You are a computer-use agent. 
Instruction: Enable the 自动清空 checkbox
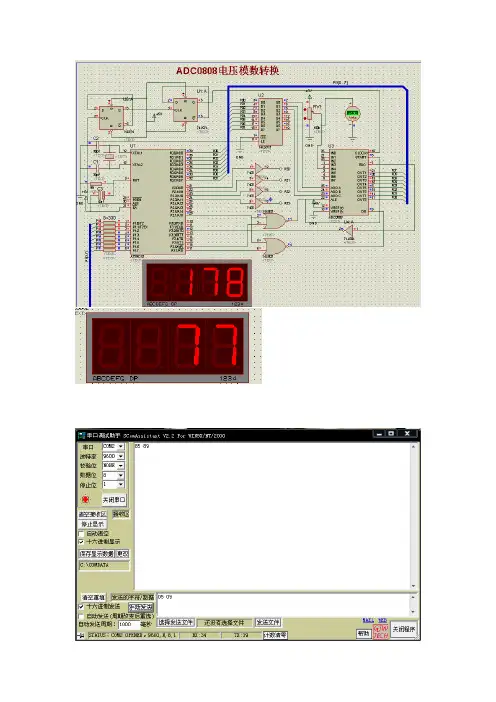tap(81, 534)
